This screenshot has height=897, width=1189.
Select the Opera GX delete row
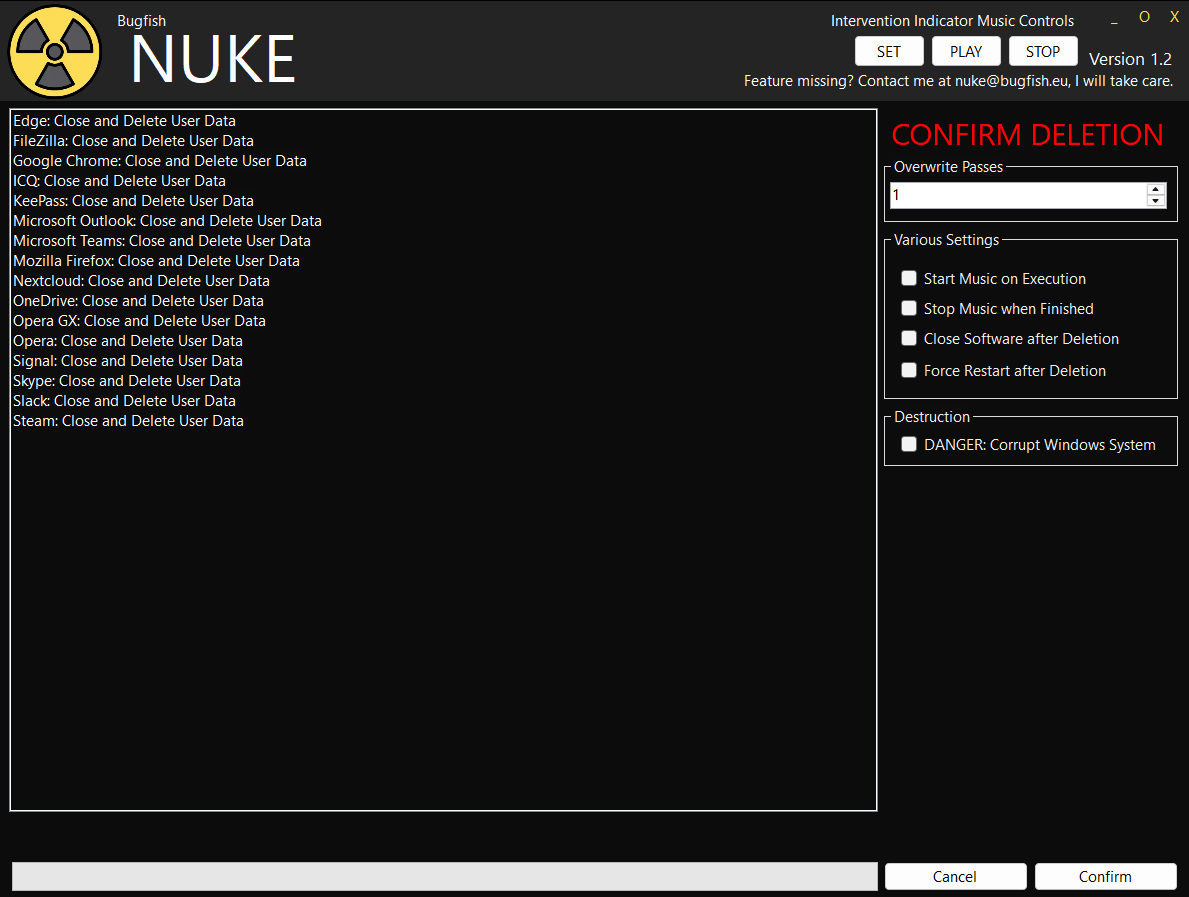(444, 321)
